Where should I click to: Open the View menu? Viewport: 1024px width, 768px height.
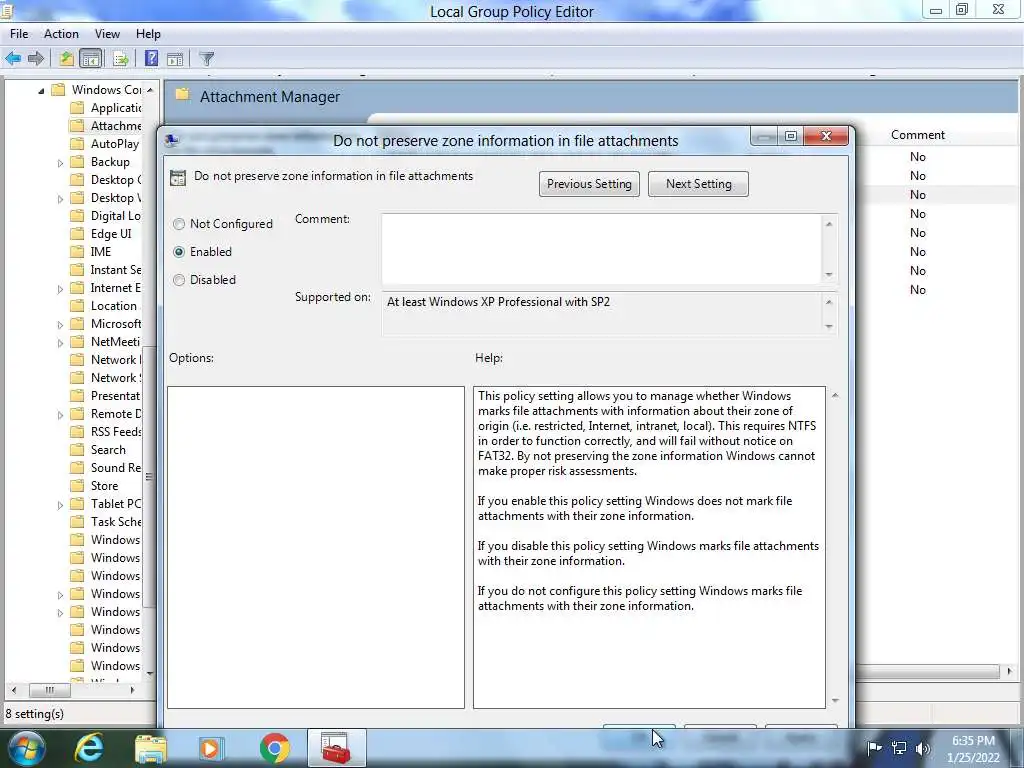click(107, 34)
